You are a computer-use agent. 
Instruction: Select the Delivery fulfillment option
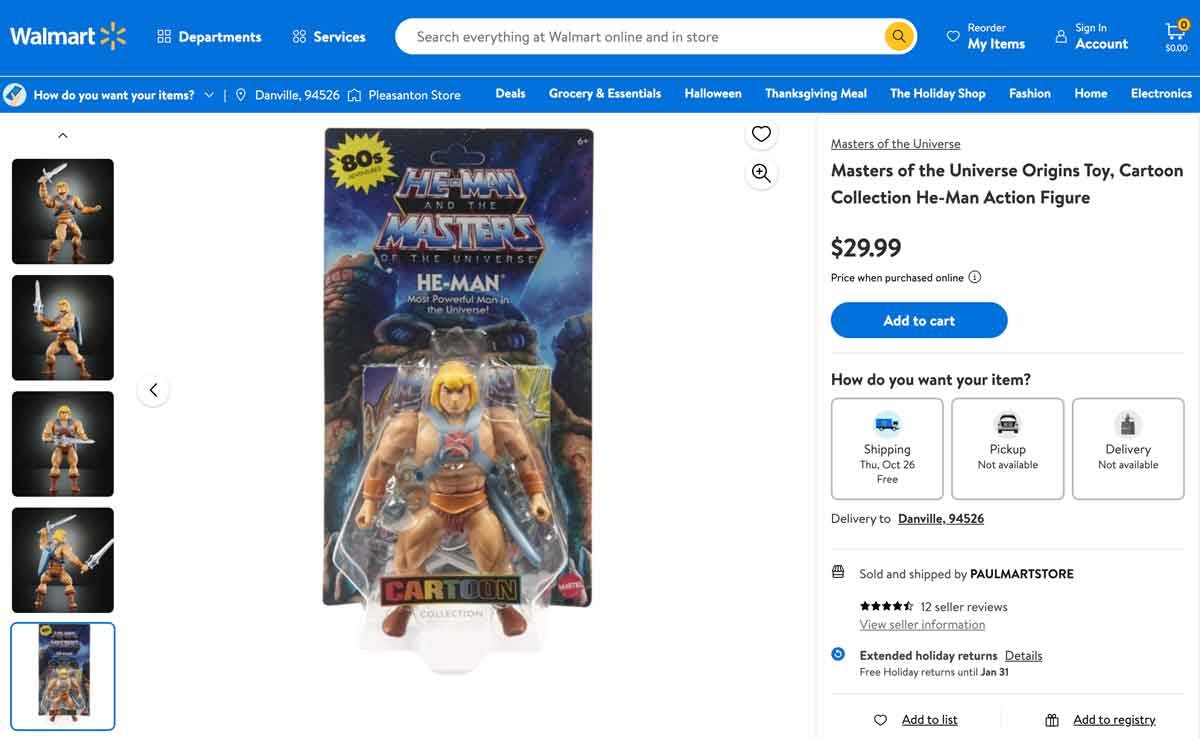(1128, 448)
